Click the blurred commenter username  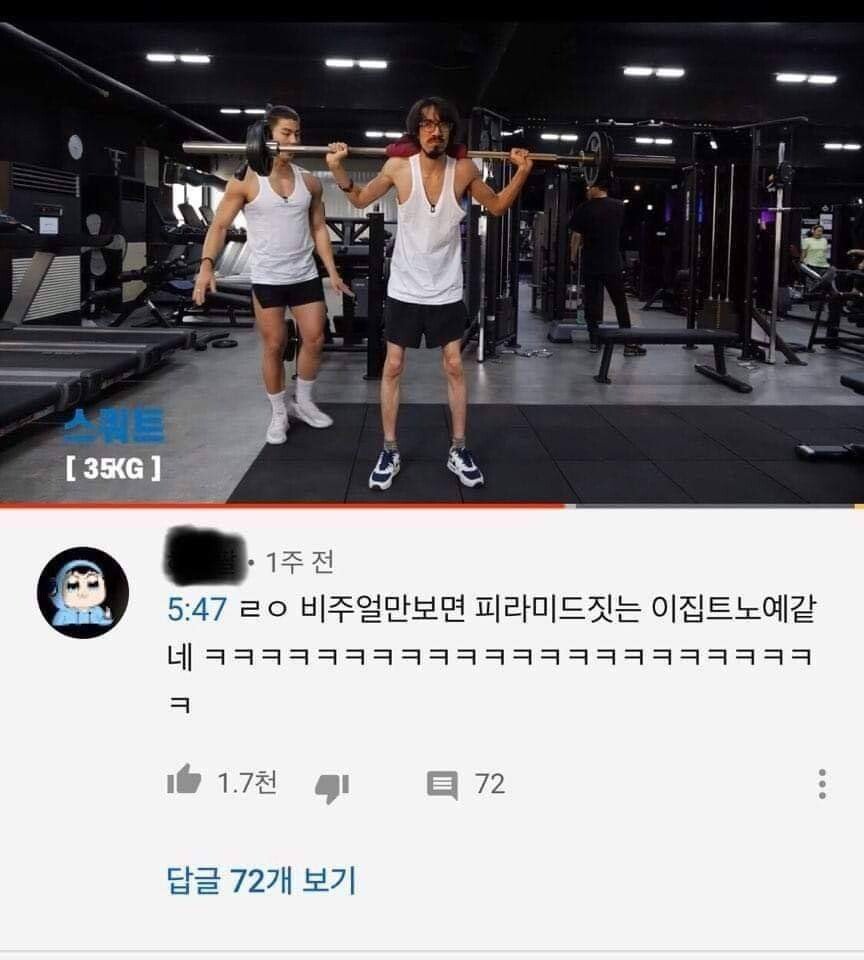pos(205,557)
